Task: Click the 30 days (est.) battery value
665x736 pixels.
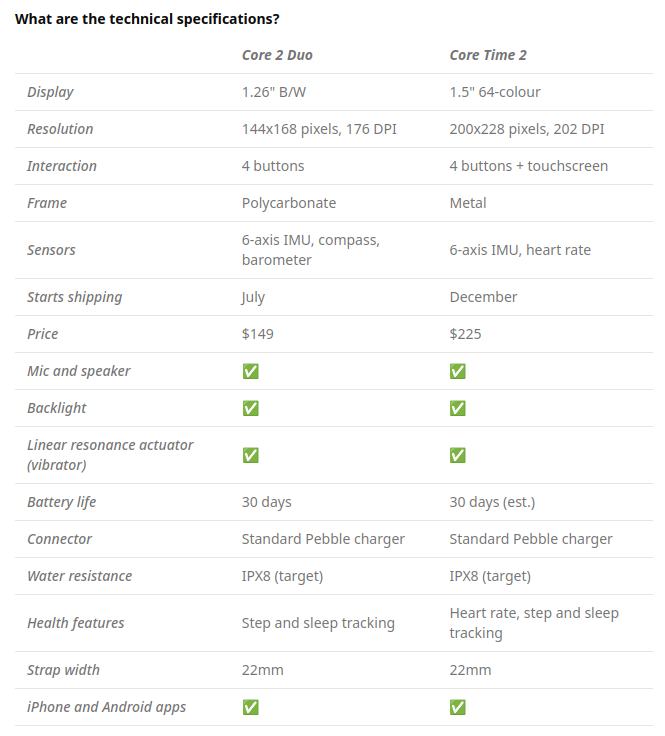Action: [x=492, y=502]
